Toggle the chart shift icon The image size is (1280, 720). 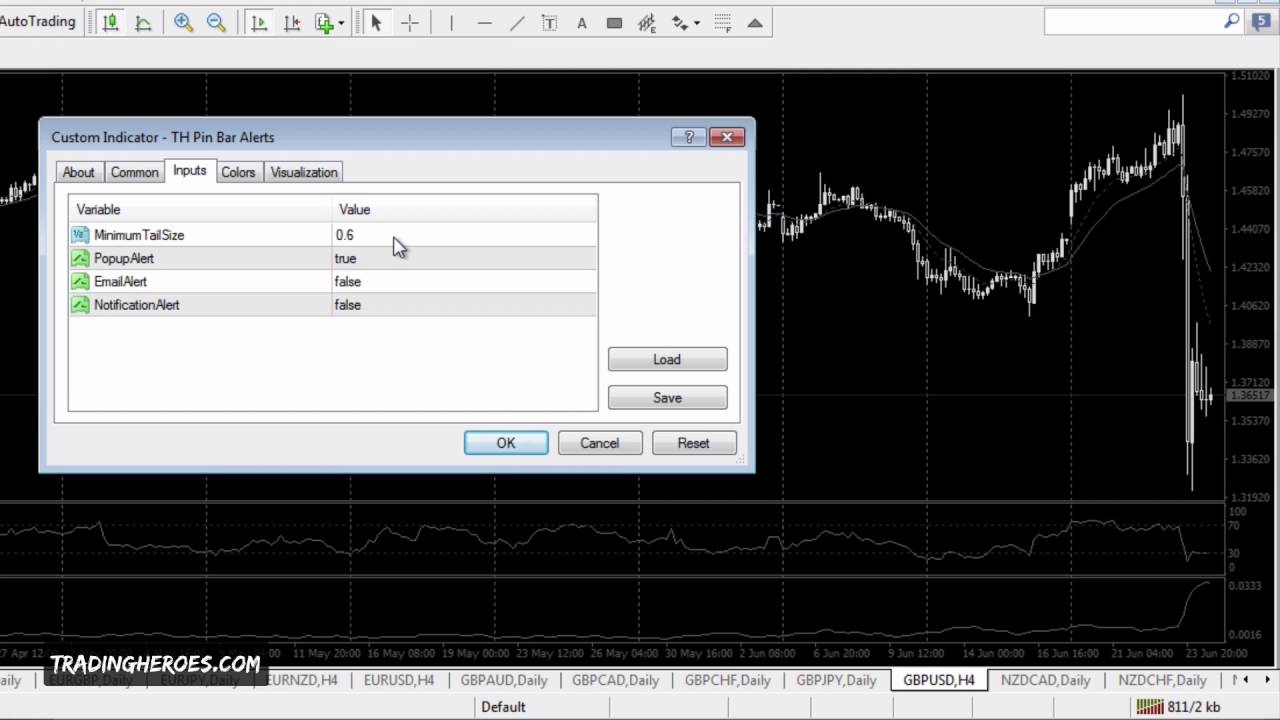[x=292, y=22]
